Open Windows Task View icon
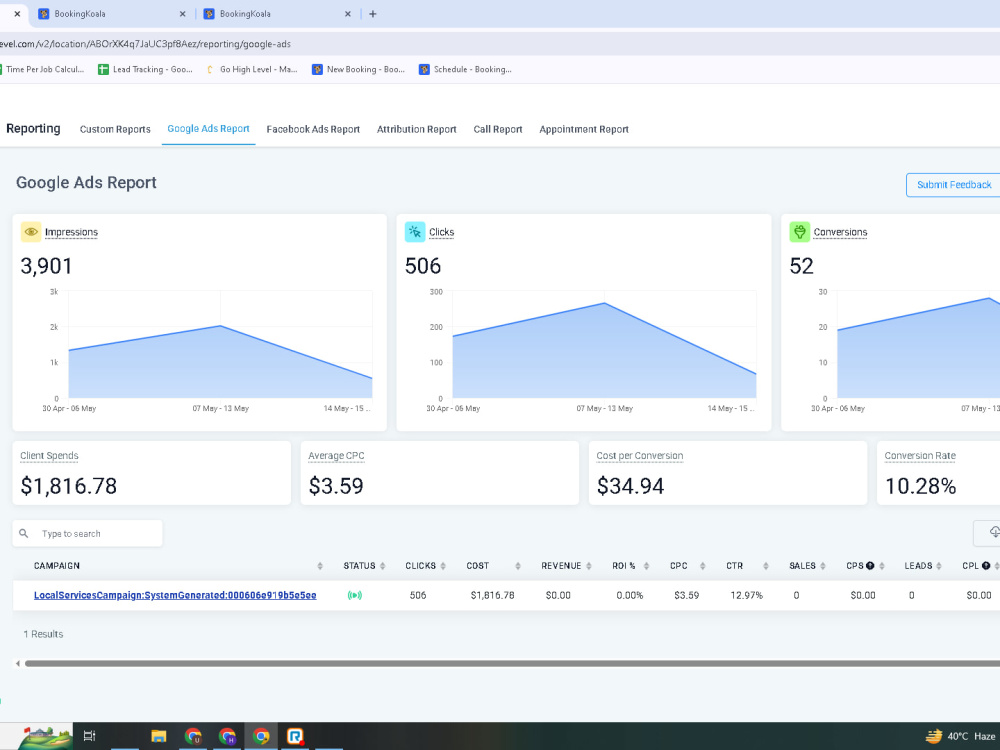This screenshot has height=750, width=1000. pos(89,736)
